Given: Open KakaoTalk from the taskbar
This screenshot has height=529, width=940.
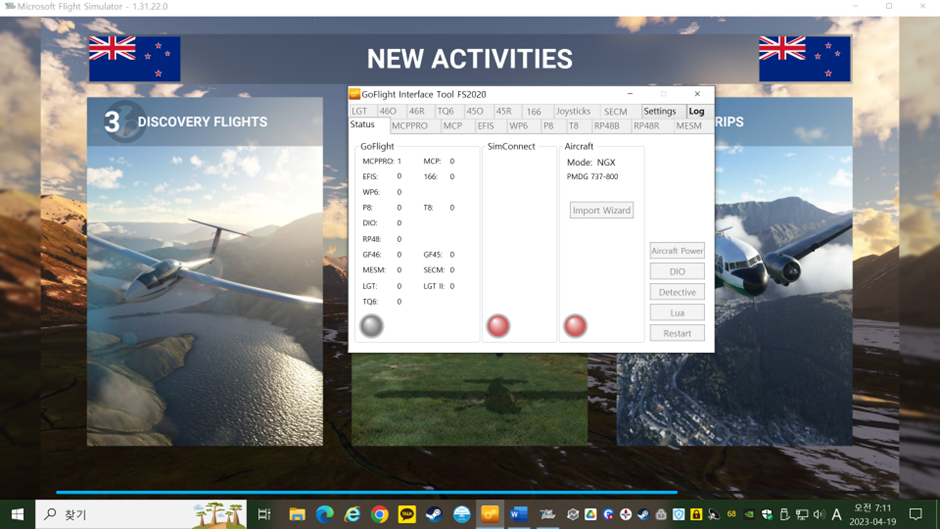Looking at the screenshot, I should point(407,515).
